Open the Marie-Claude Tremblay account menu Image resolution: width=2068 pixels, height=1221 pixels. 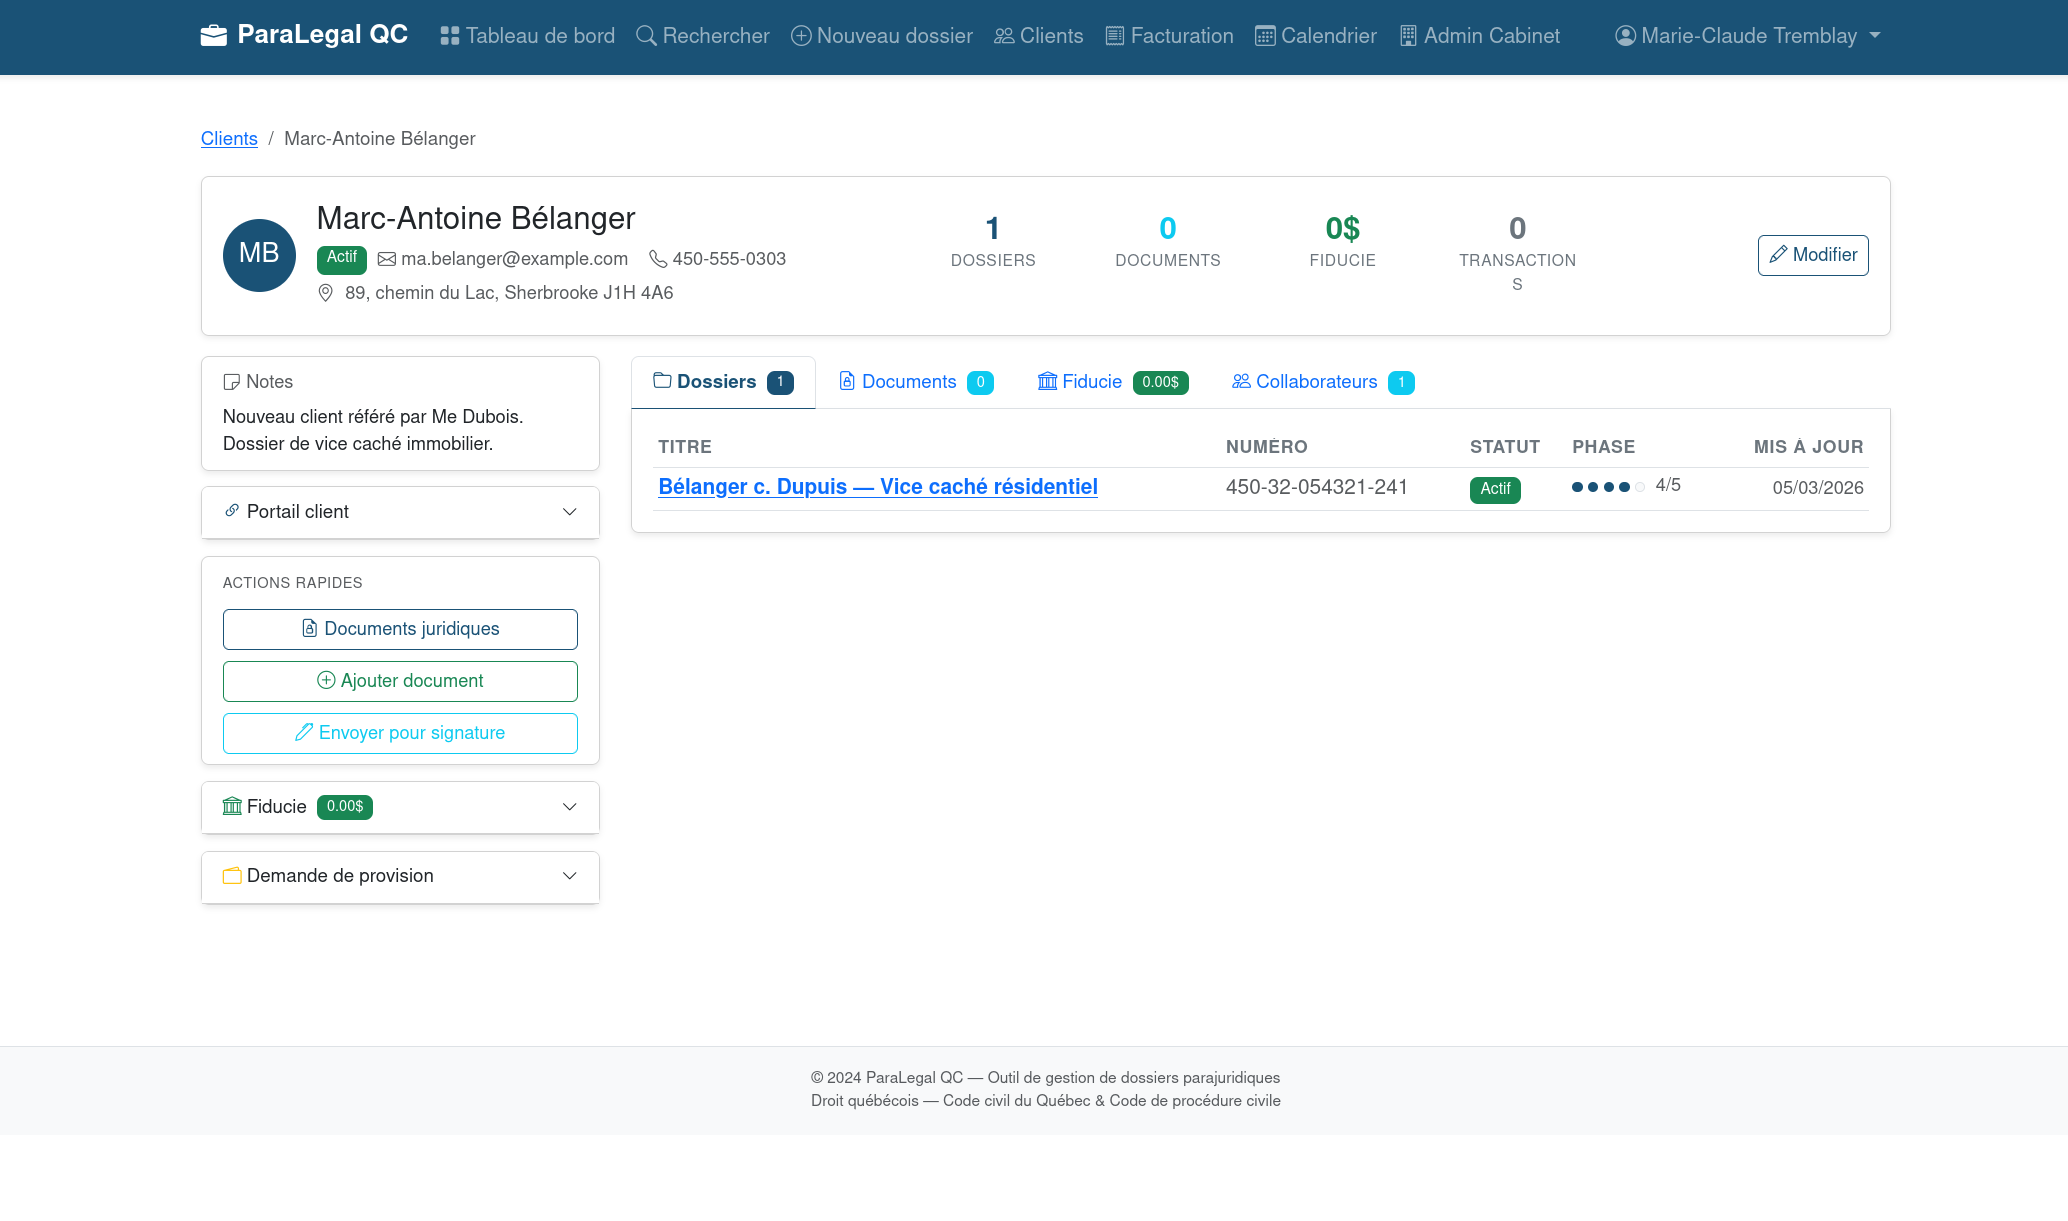click(x=1746, y=35)
